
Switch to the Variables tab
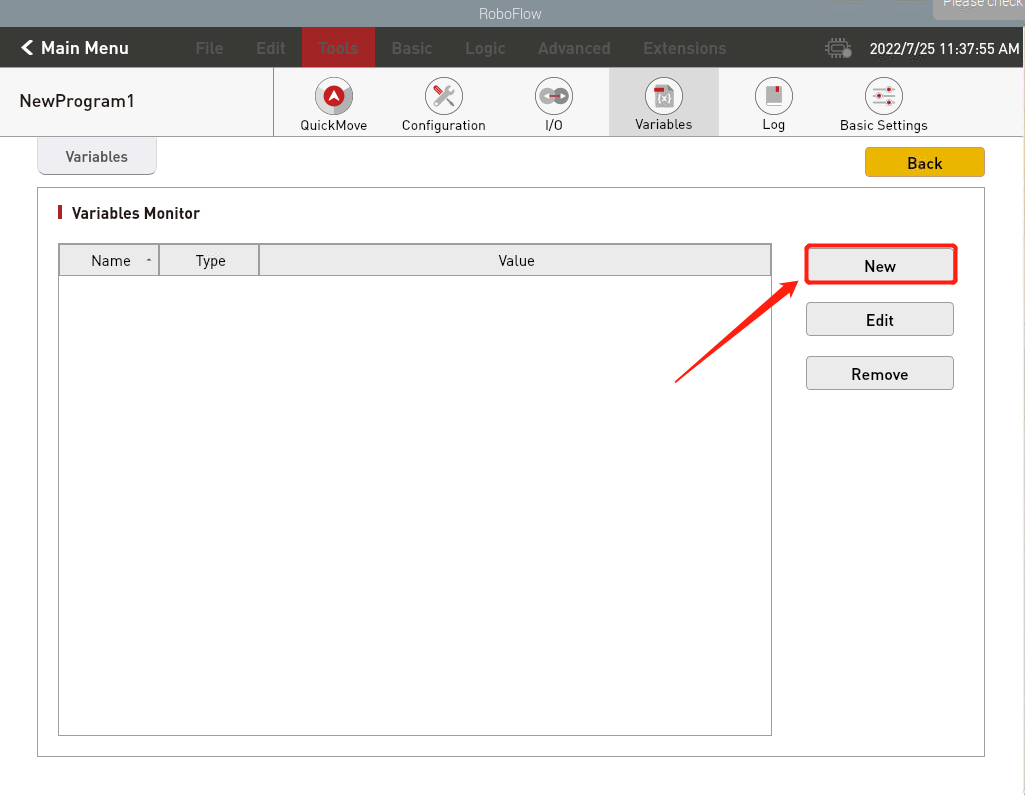tap(97, 157)
